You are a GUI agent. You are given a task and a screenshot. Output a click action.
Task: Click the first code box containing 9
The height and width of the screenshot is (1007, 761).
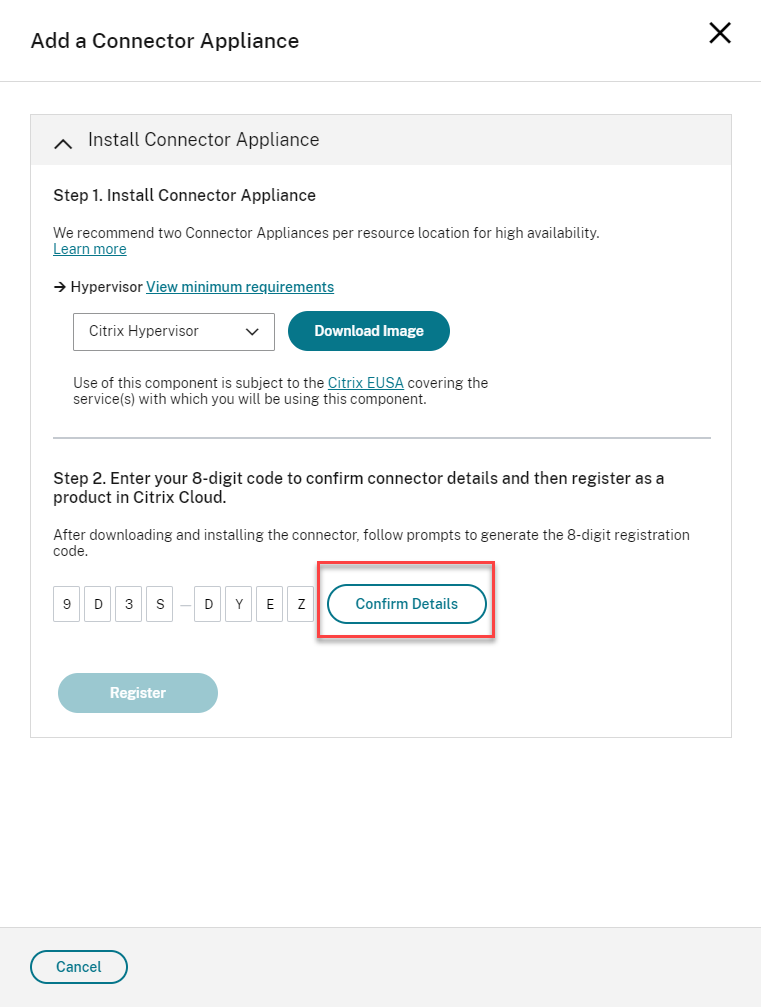pyautogui.click(x=66, y=604)
